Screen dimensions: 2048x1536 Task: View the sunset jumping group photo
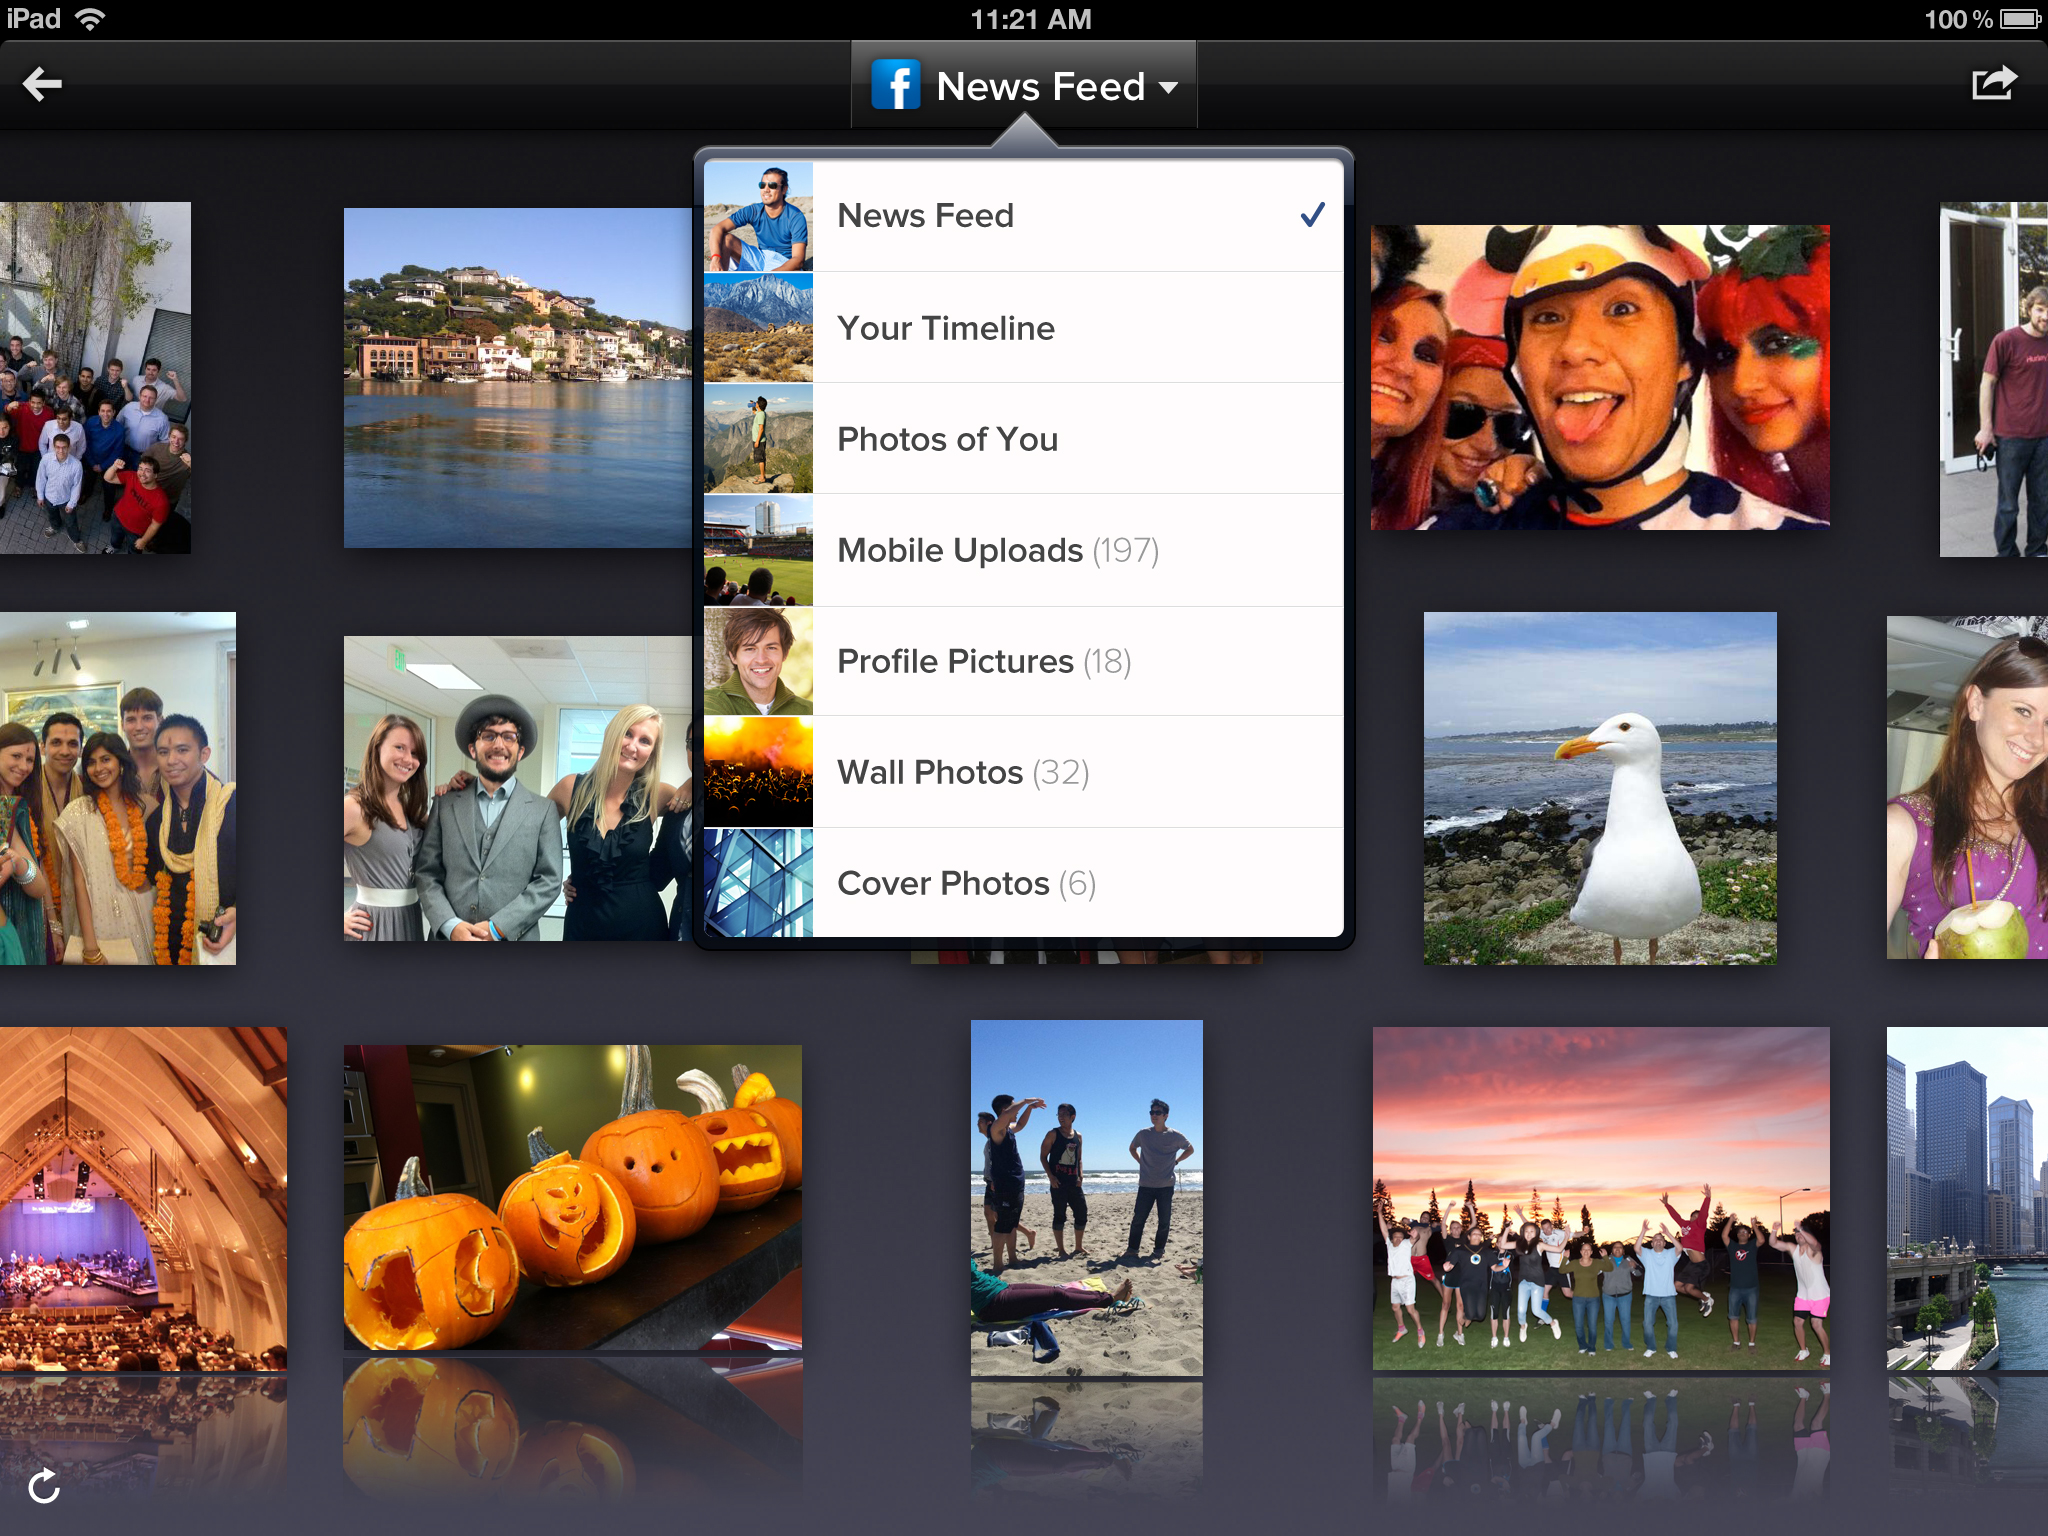[x=1600, y=1197]
